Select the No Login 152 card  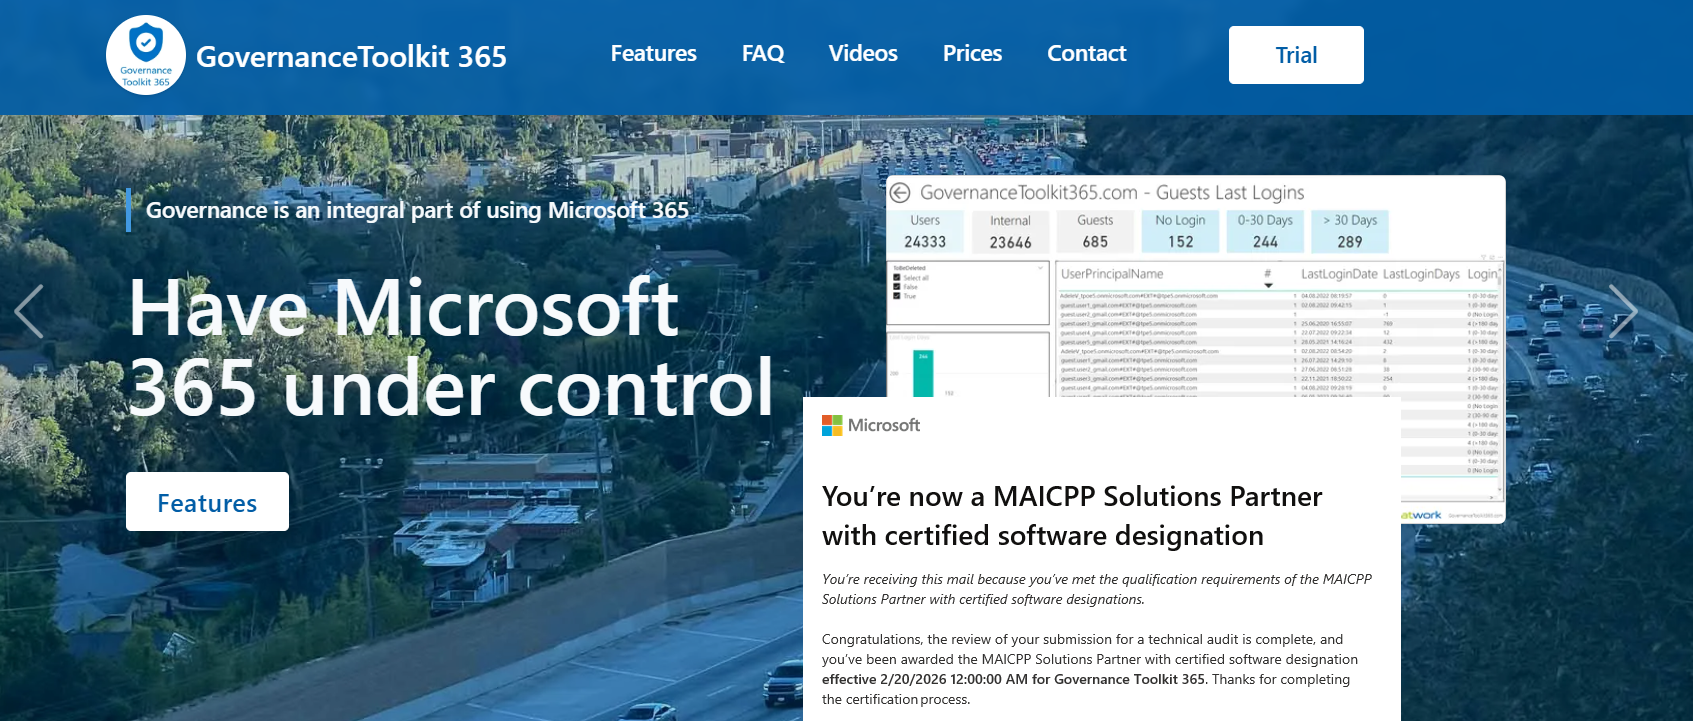1180,231
